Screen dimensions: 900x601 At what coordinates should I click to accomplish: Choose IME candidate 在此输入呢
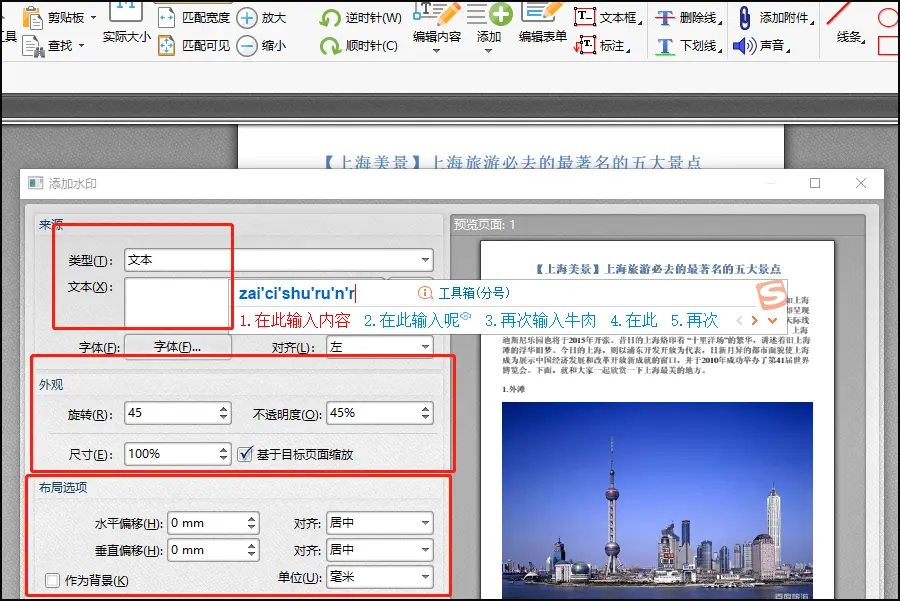click(x=417, y=320)
